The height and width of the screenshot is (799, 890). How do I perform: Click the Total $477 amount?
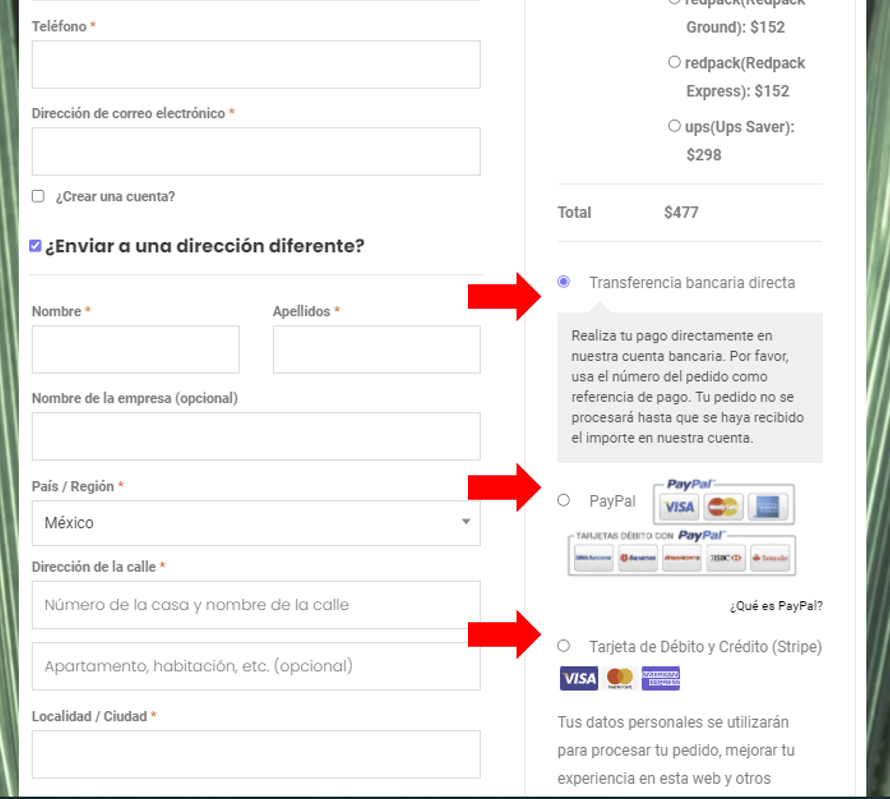tap(681, 213)
